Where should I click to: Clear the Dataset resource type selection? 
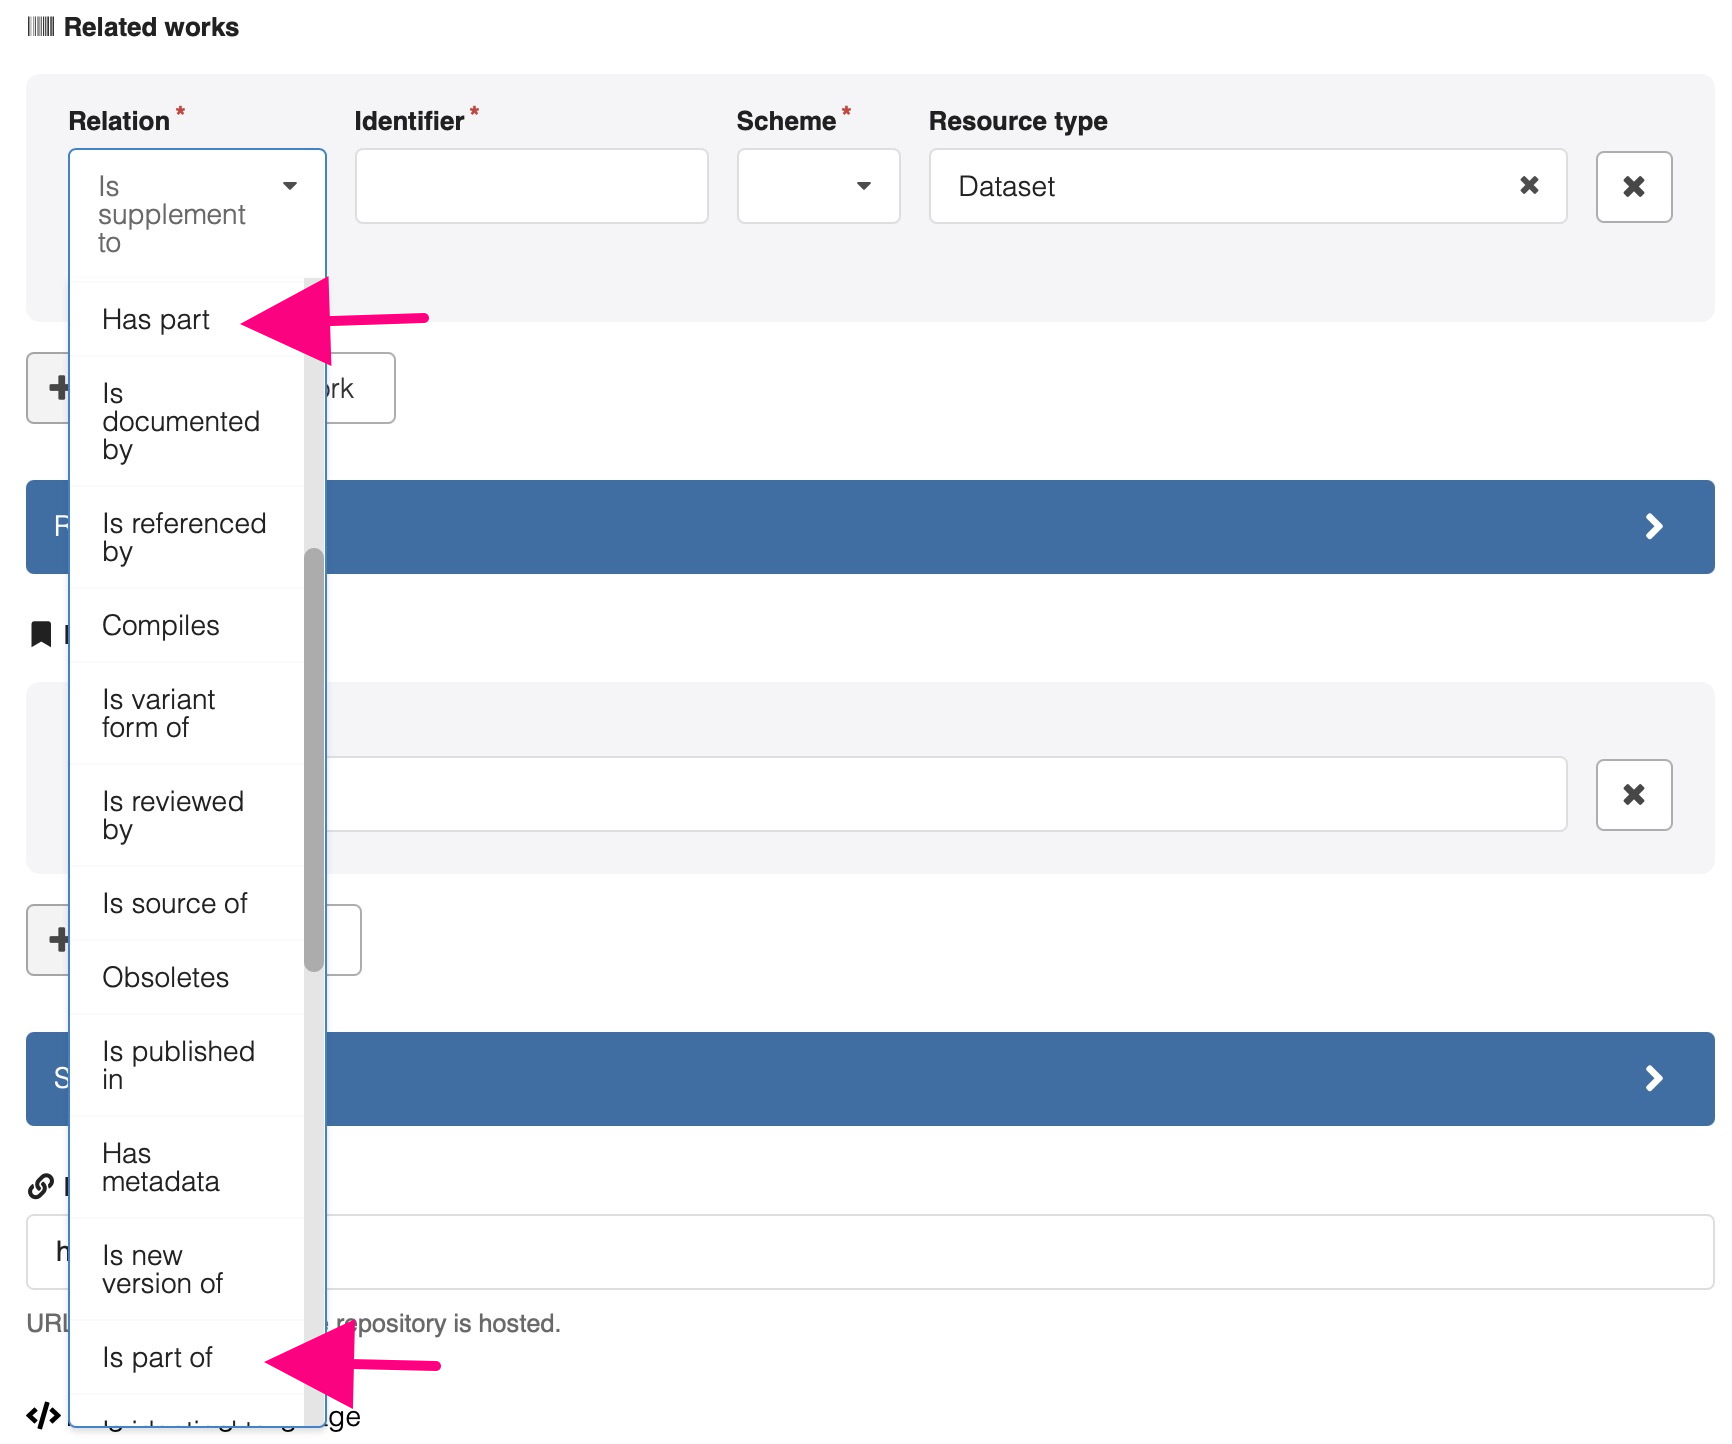pyautogui.click(x=1528, y=186)
